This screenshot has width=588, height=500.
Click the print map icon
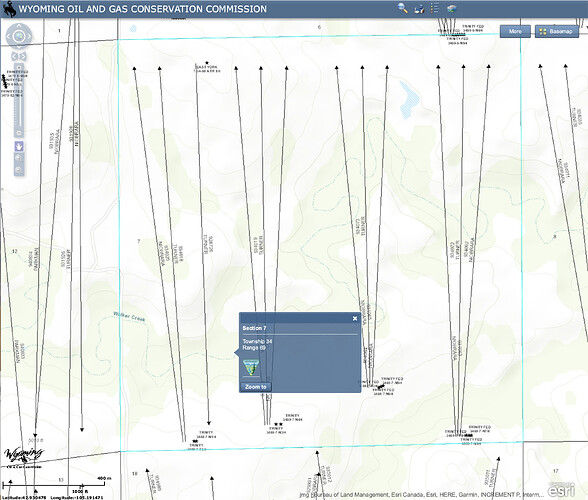coord(419,9)
